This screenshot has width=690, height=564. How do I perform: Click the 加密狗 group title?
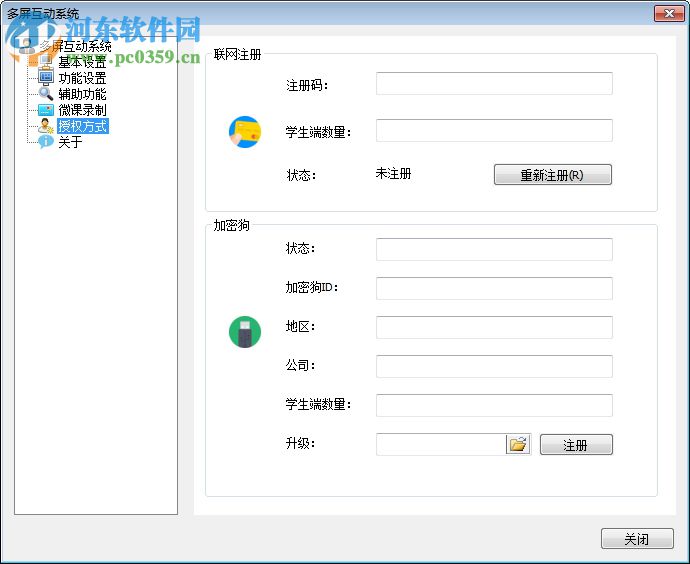[231, 225]
